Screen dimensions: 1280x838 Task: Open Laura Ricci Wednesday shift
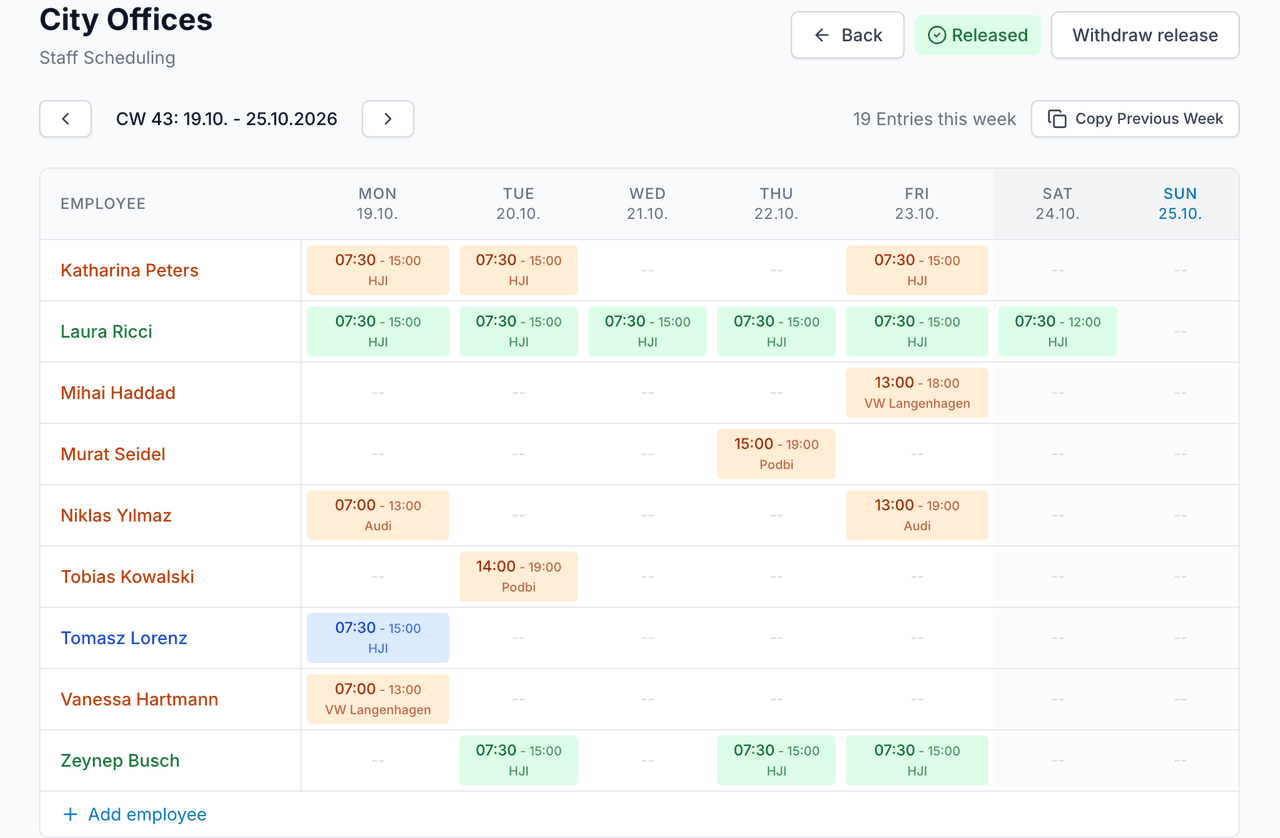[x=647, y=331]
